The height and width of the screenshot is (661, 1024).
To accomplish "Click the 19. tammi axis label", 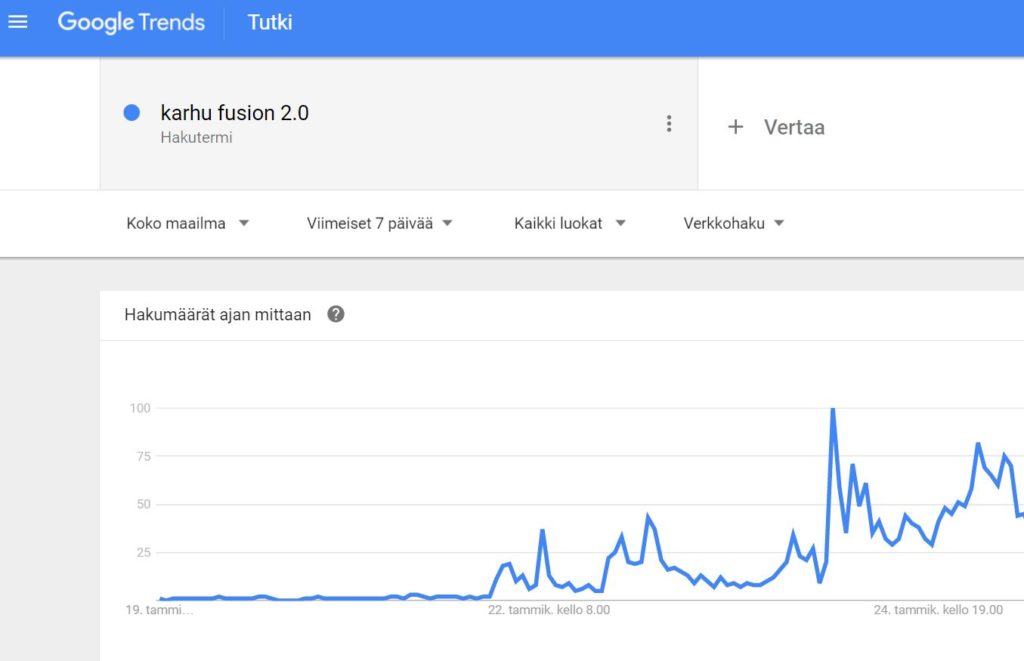I will [x=159, y=610].
